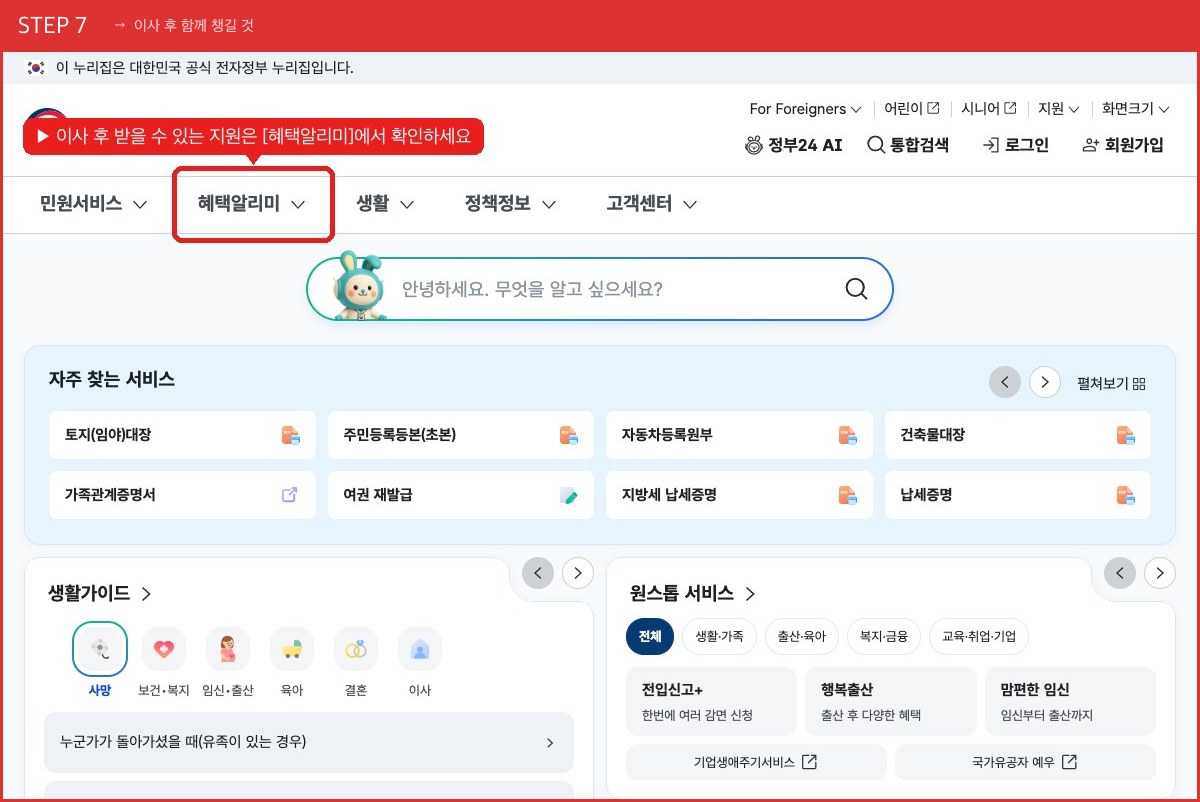Click the Korean flag emblem in banner

[36, 68]
